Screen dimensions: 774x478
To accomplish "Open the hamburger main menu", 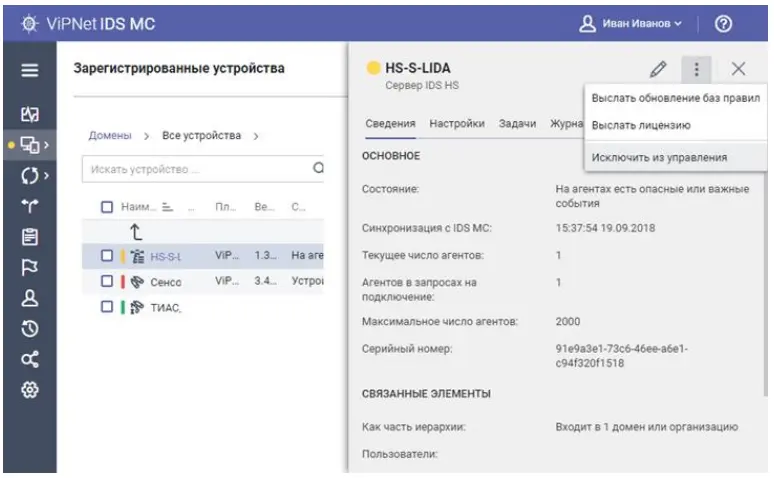I will [30, 70].
